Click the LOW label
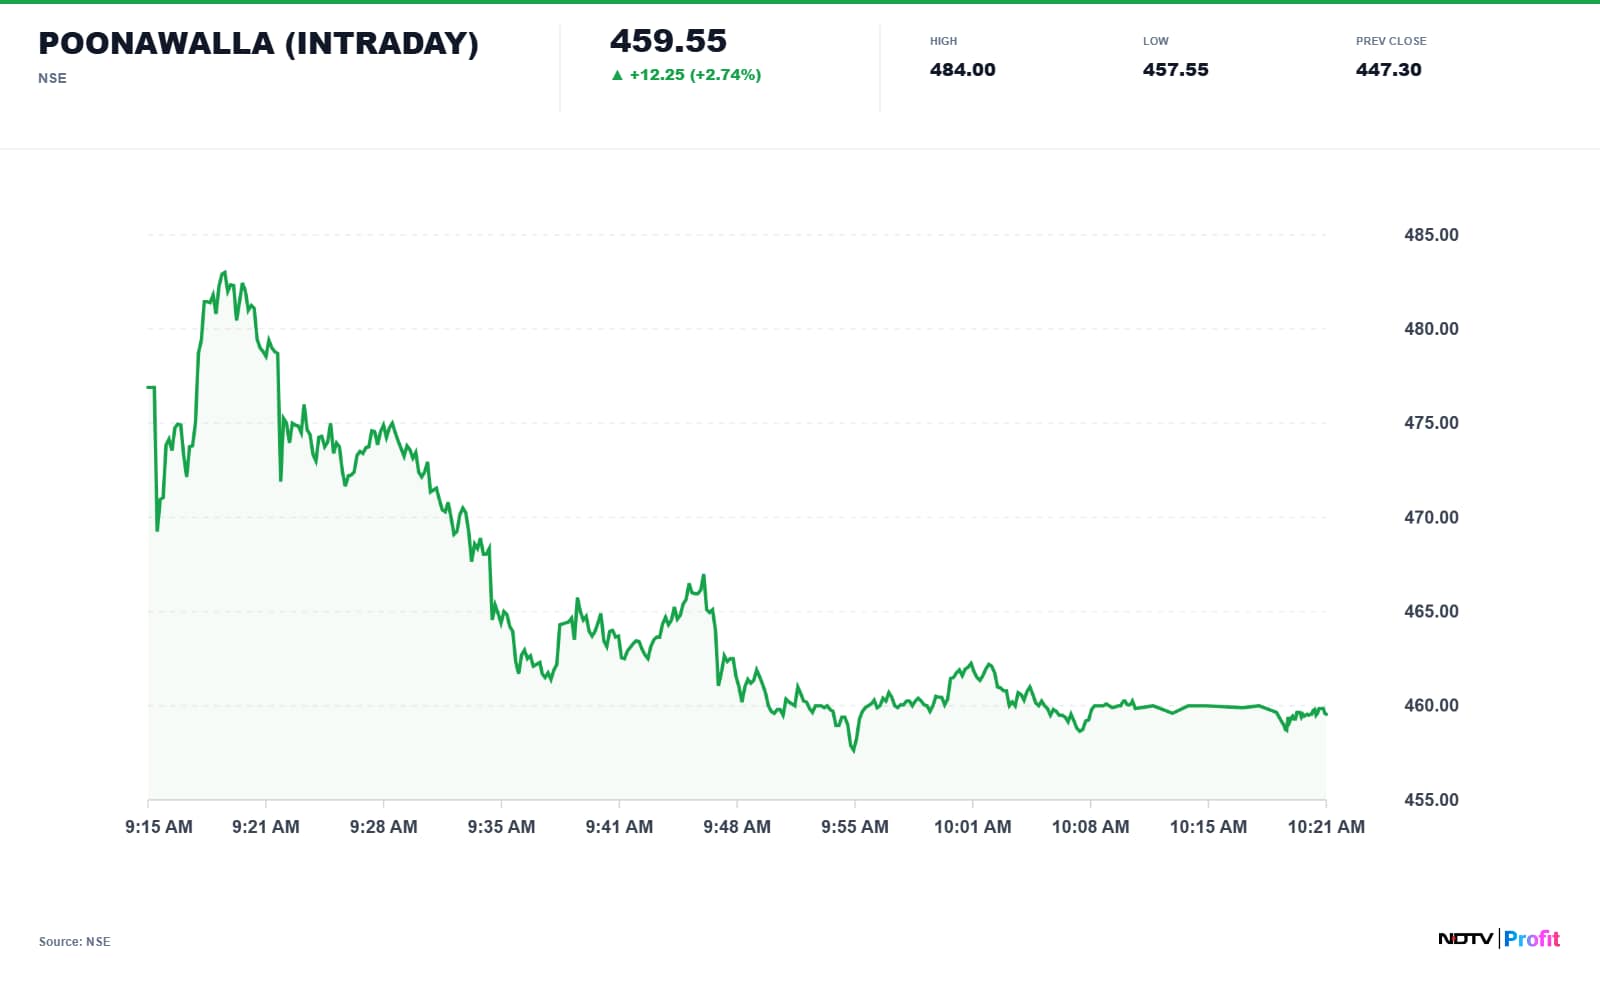This screenshot has width=1600, height=988. (x=1155, y=41)
